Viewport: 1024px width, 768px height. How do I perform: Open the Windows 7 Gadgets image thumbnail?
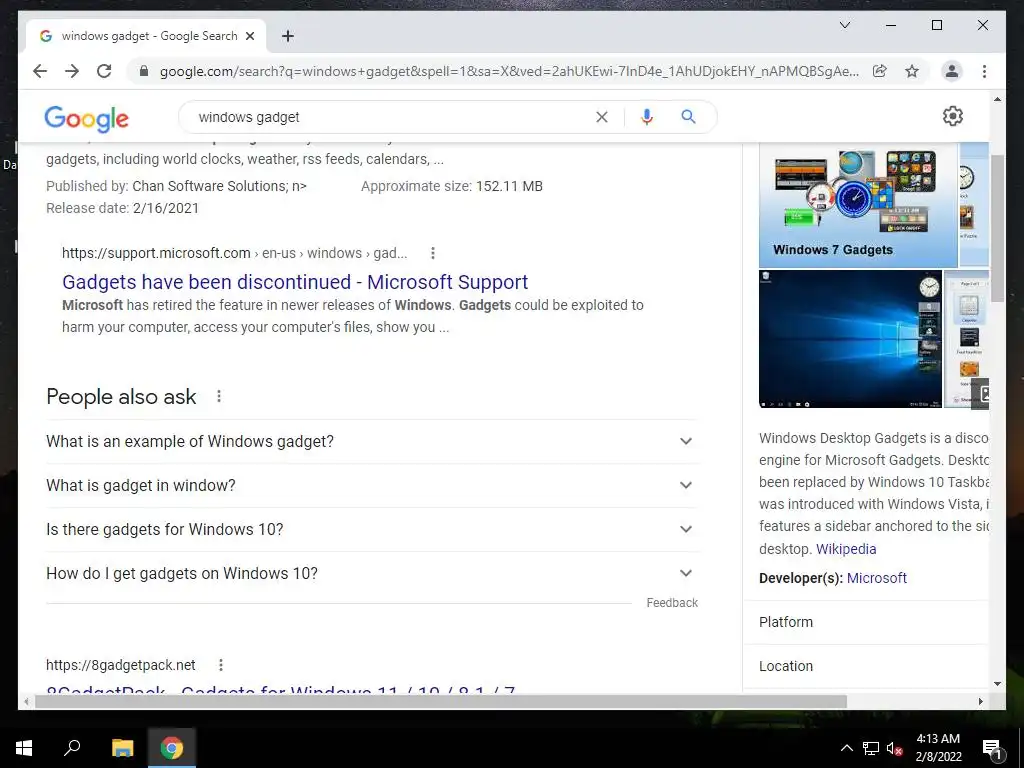(x=858, y=205)
